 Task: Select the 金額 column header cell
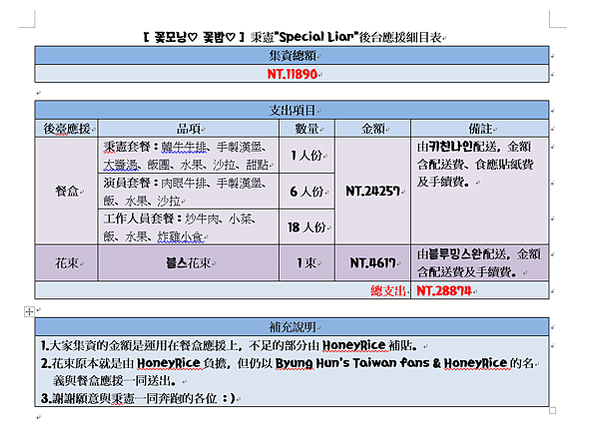click(x=373, y=129)
